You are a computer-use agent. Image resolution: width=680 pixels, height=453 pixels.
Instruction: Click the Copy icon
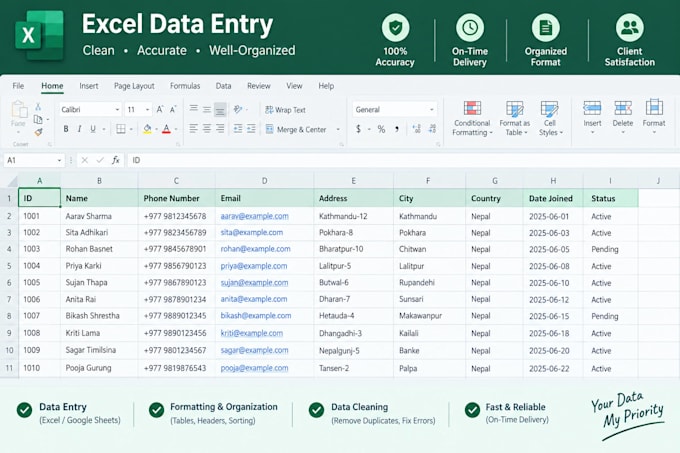point(38,119)
